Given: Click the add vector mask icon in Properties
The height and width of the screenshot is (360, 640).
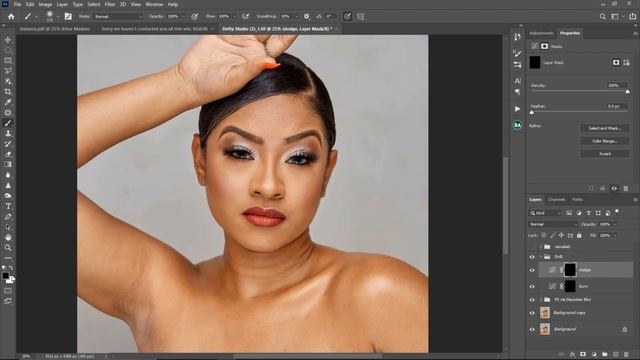Looking at the screenshot, I should tap(626, 62).
